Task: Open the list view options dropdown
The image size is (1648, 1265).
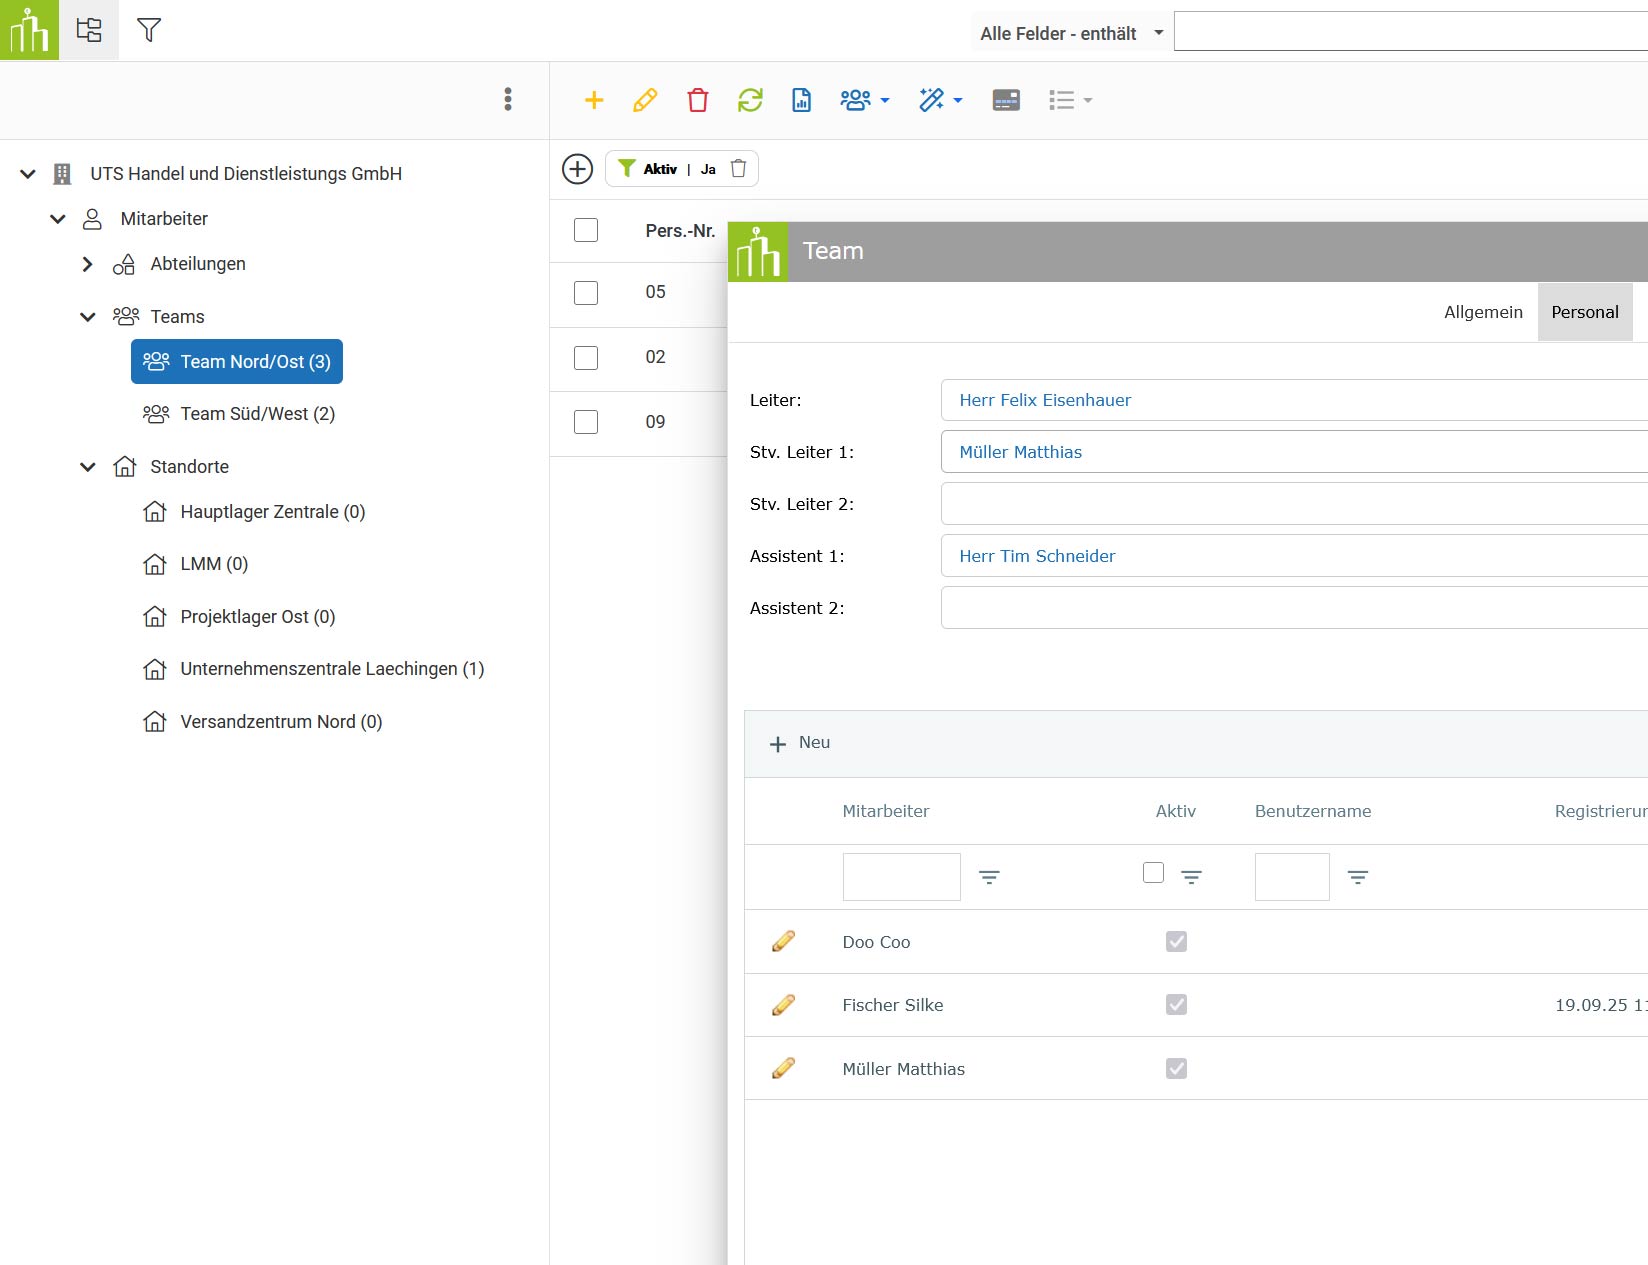Action: pyautogui.click(x=1070, y=100)
